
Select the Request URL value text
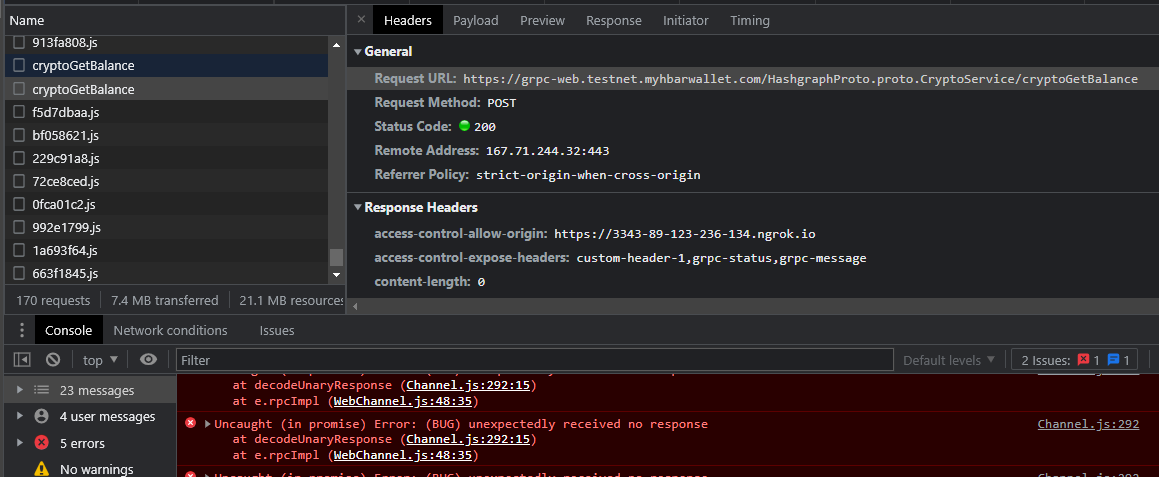point(801,79)
